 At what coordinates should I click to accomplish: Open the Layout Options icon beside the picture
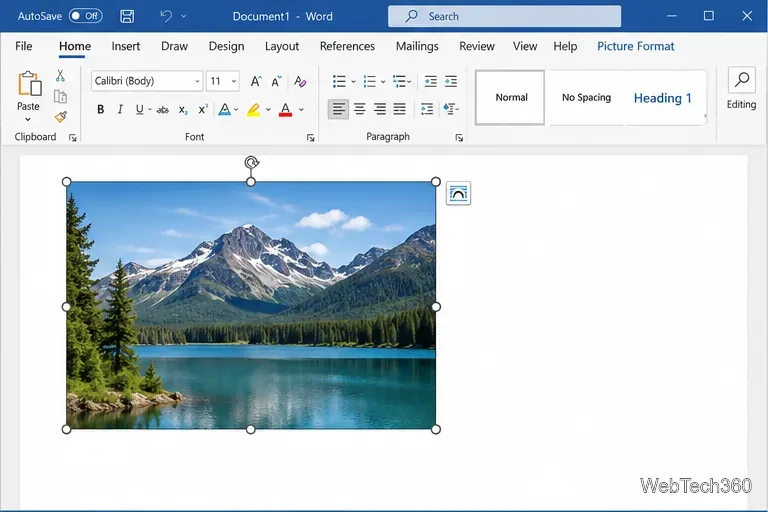(x=458, y=194)
